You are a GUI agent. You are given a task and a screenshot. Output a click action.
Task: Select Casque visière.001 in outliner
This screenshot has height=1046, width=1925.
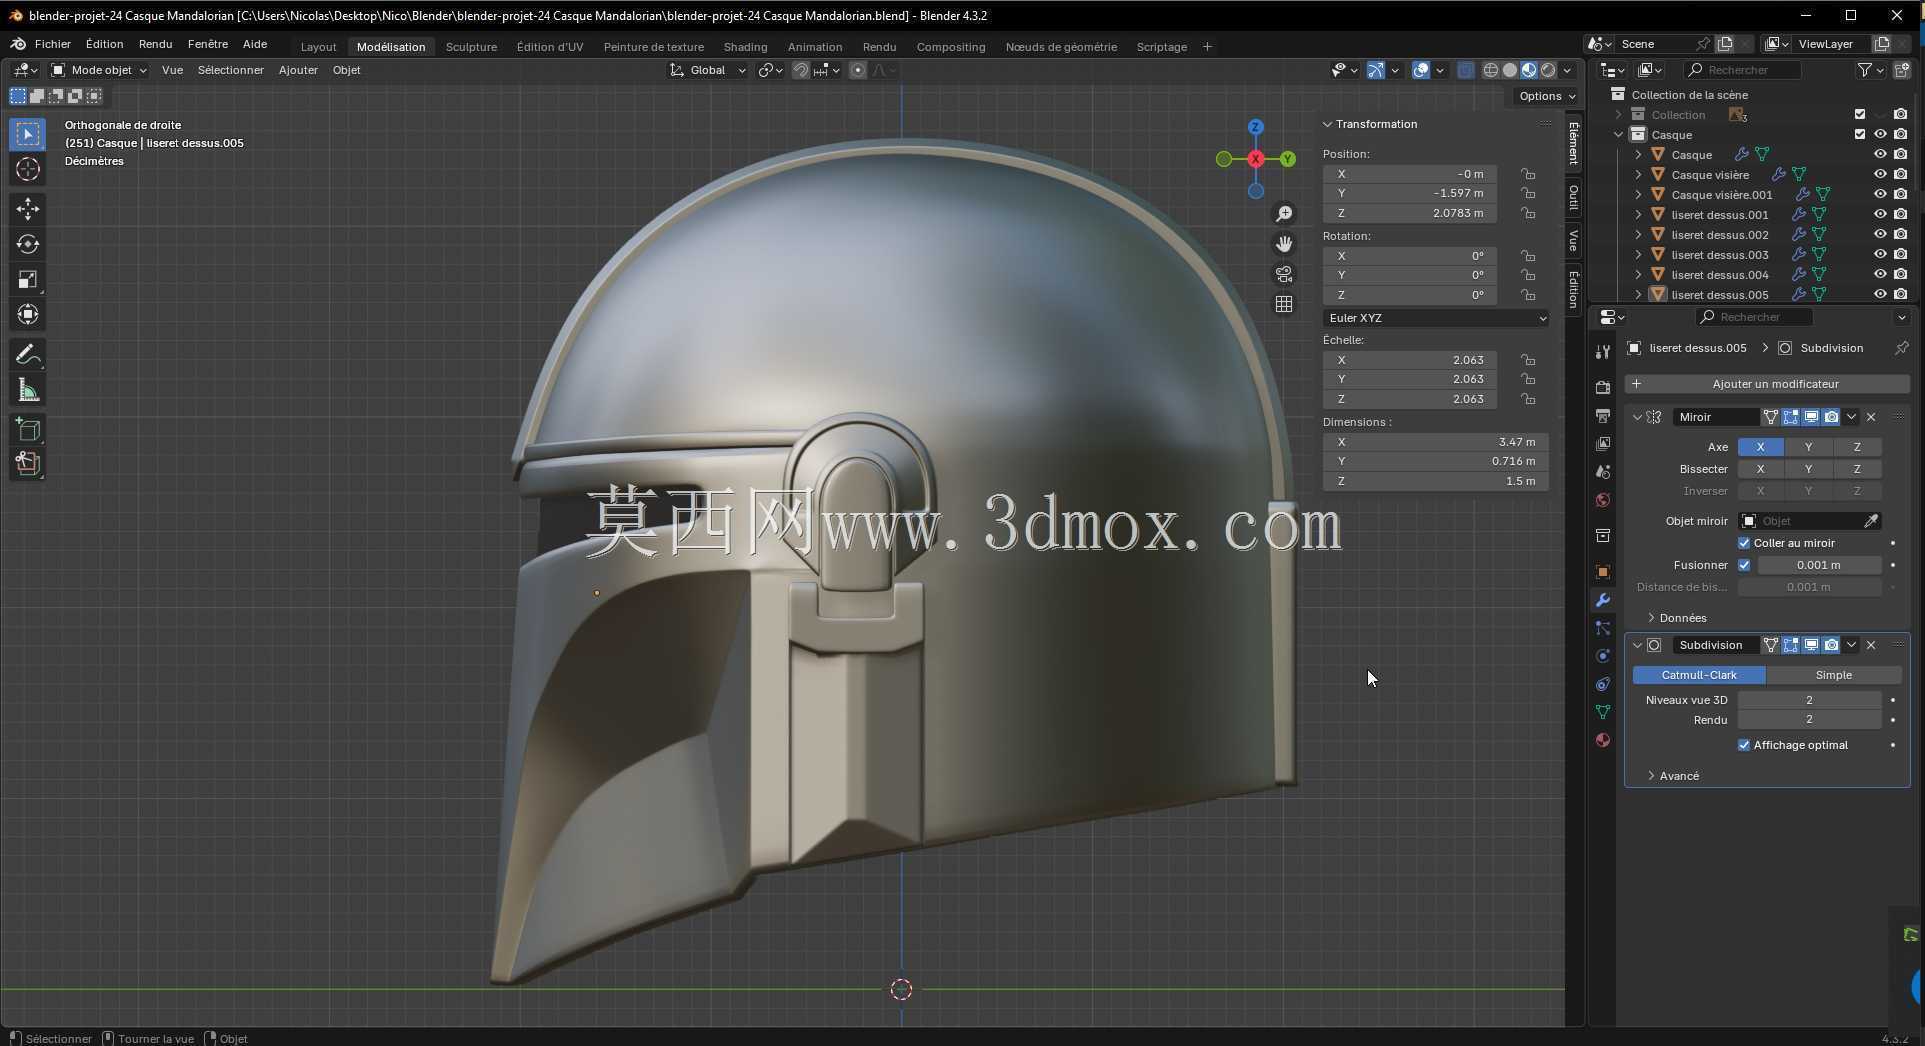point(1721,195)
